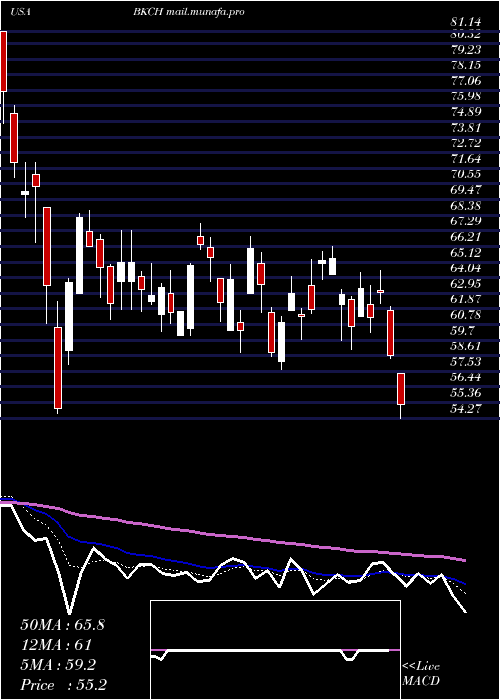Click the '<<Live MACD' label
Viewport: 500px width, 700px height.
(421, 674)
